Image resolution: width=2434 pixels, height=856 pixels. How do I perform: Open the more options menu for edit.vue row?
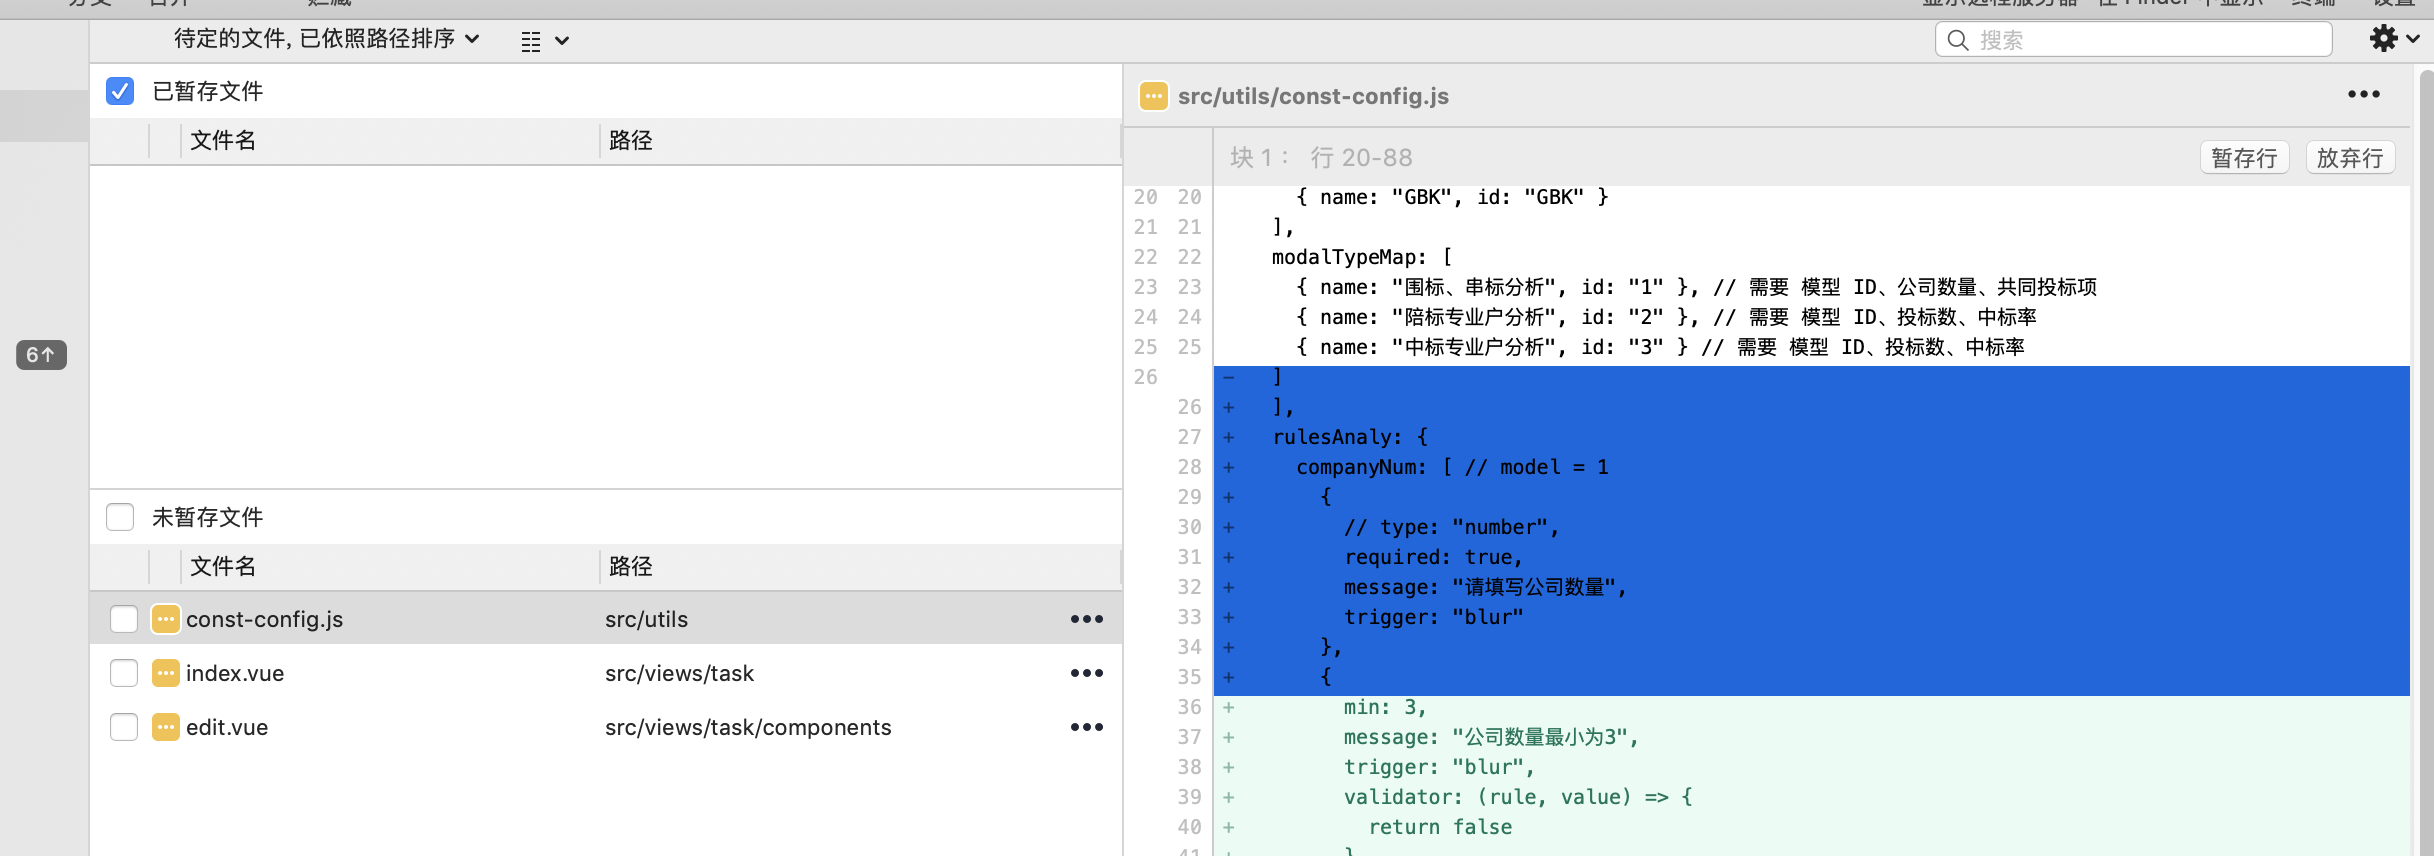(x=1087, y=727)
